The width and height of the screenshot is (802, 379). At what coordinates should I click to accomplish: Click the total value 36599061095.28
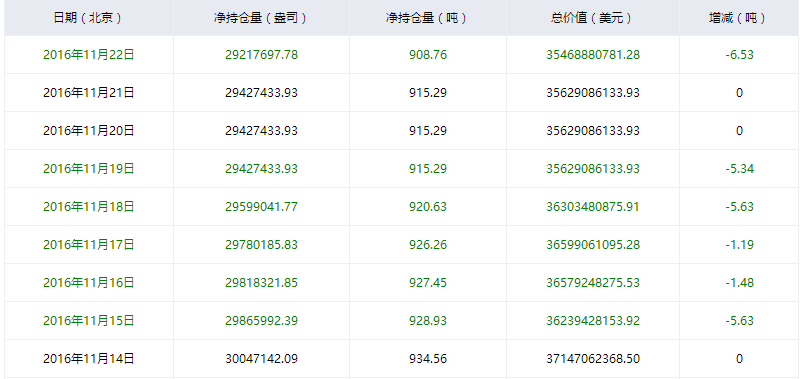[x=593, y=244]
